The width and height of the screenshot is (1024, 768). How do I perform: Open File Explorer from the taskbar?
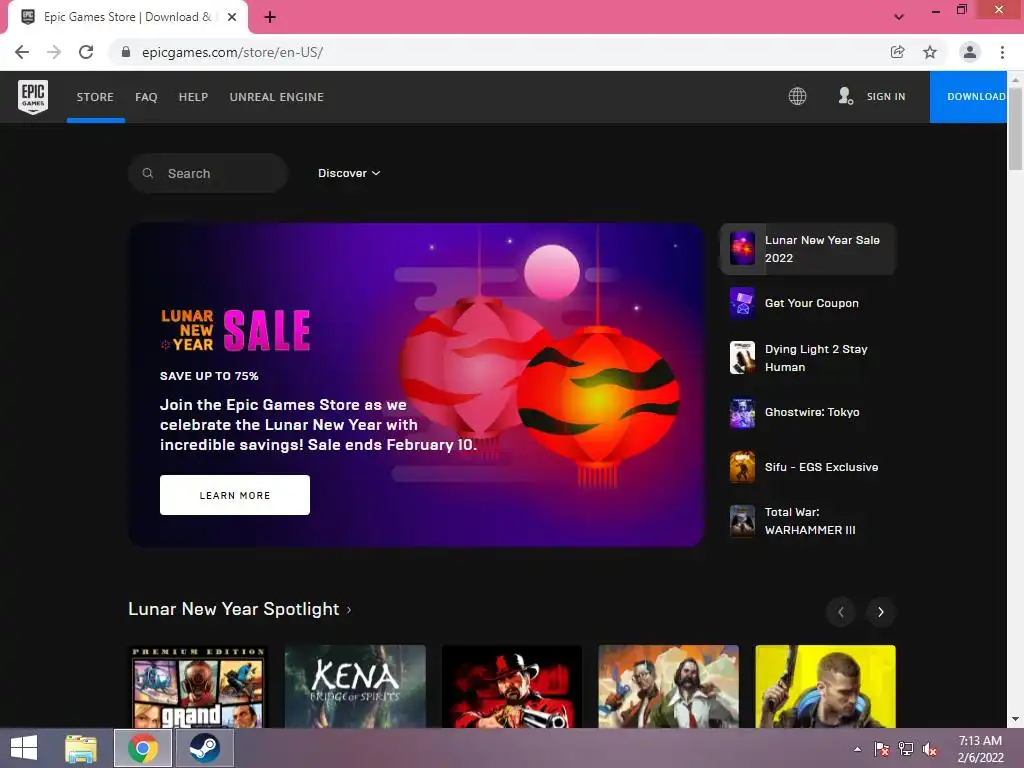pos(81,748)
